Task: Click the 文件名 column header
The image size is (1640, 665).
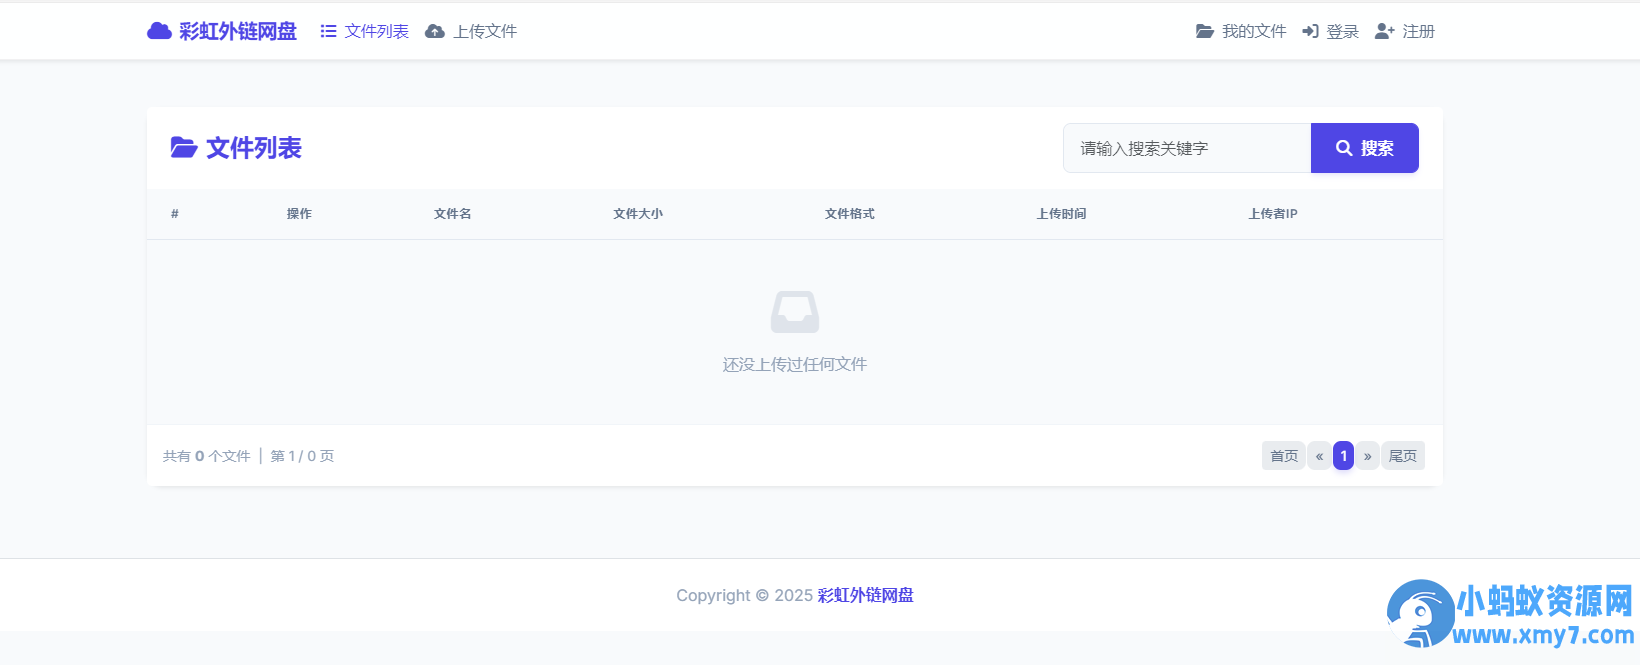Action: click(453, 214)
